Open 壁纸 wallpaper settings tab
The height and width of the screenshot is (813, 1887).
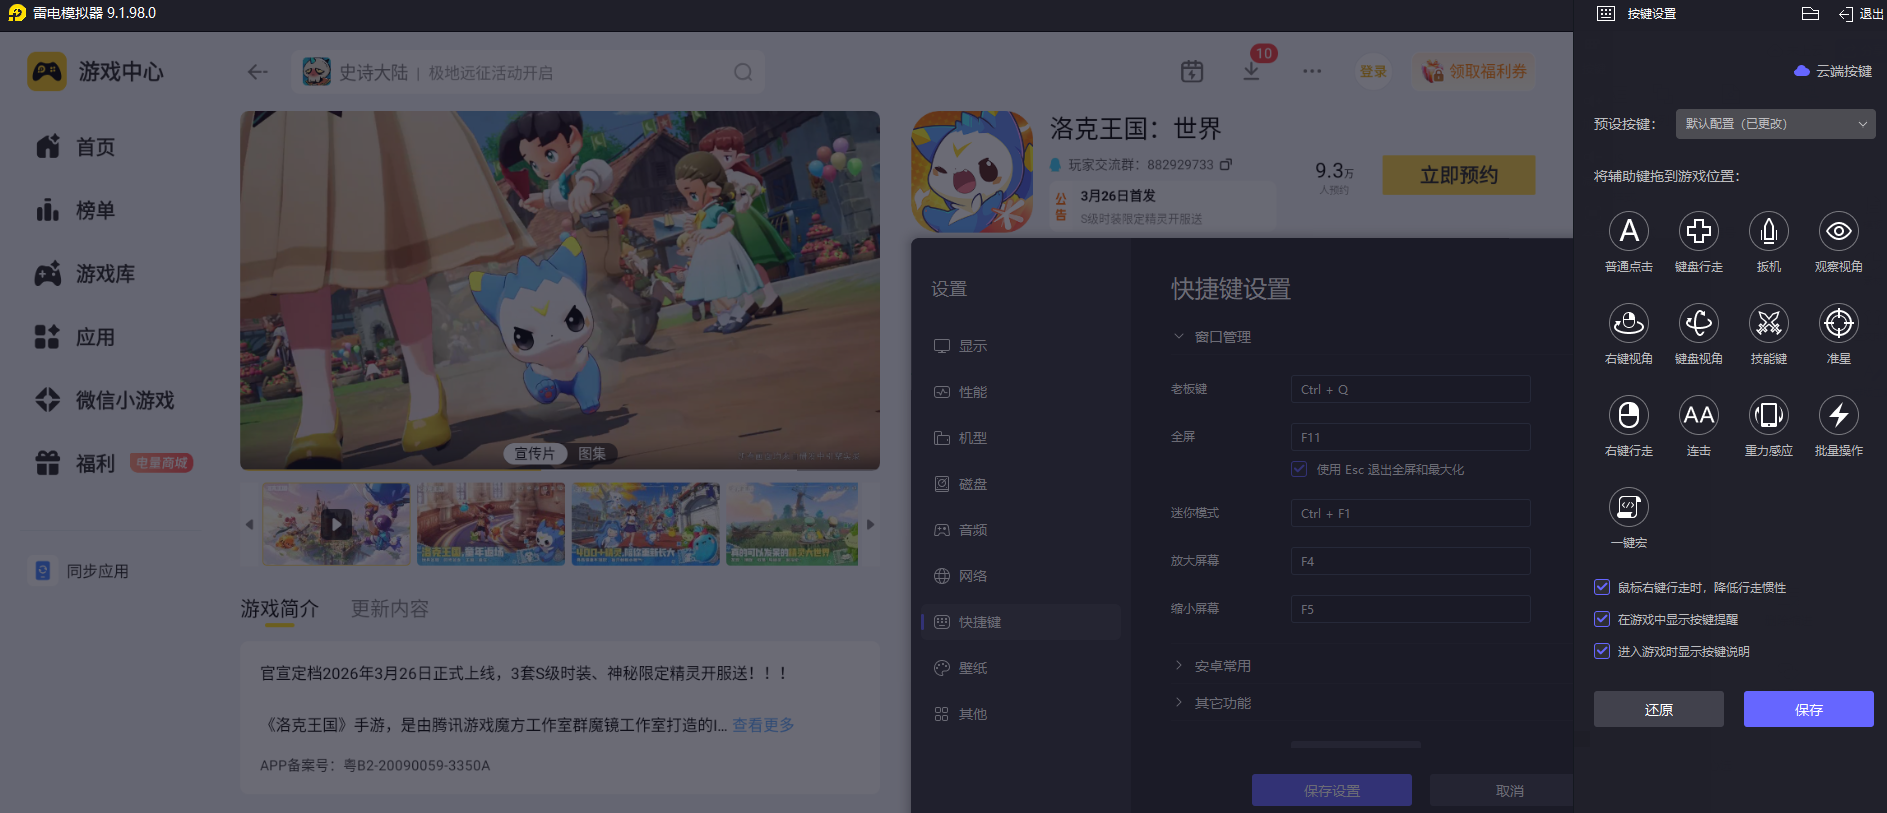1020,668
